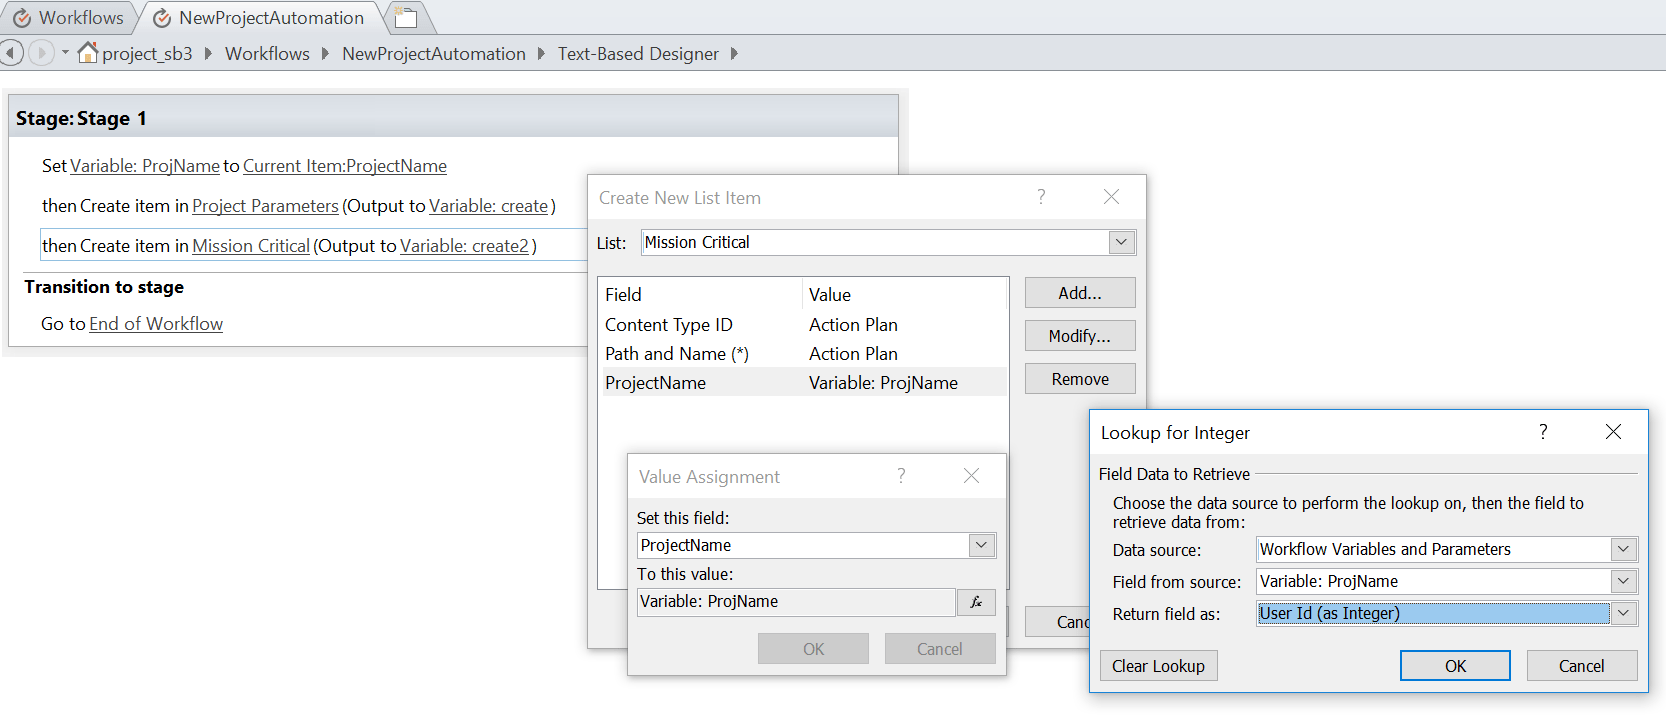Image resolution: width=1666 pixels, height=722 pixels.
Task: Click help icon in Create New List Item dialog
Action: click(x=1041, y=197)
